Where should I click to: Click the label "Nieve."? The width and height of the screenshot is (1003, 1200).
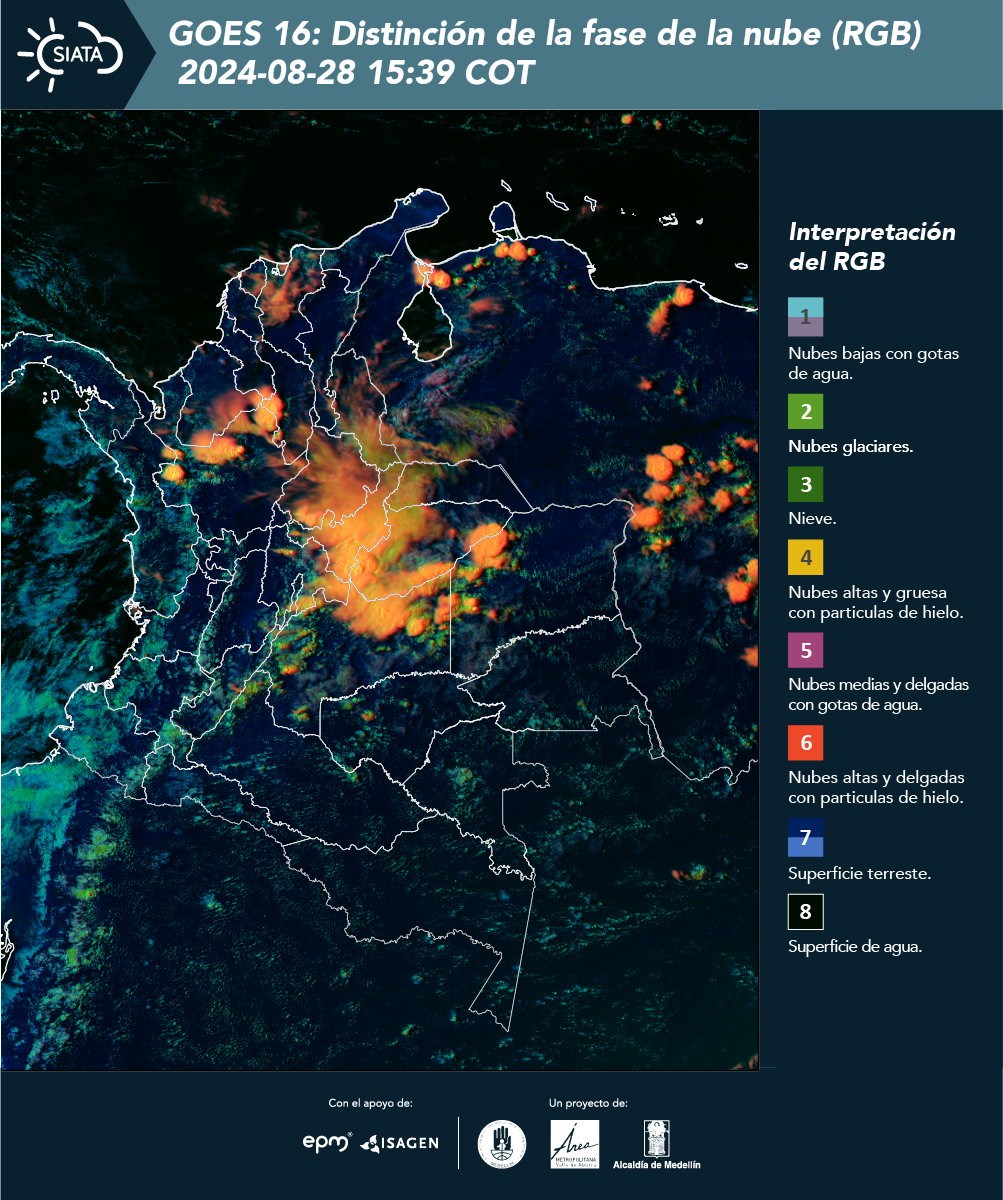tap(812, 519)
